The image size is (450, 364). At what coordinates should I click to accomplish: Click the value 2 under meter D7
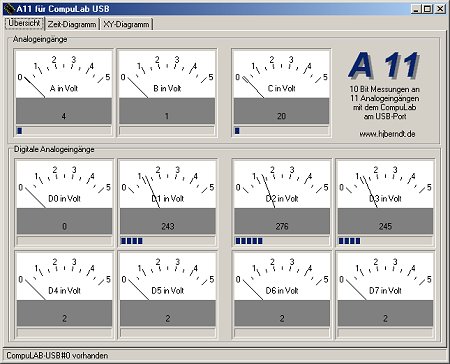(385, 319)
